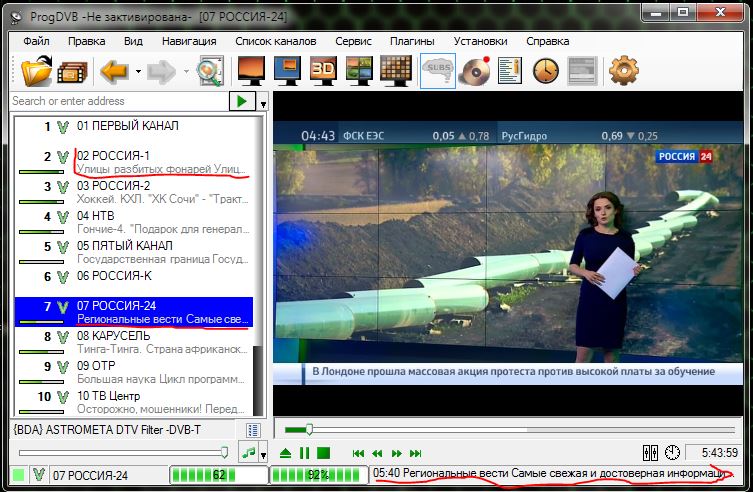The height and width of the screenshot is (492, 753).
Task: Open the Навигация menu
Action: point(189,41)
